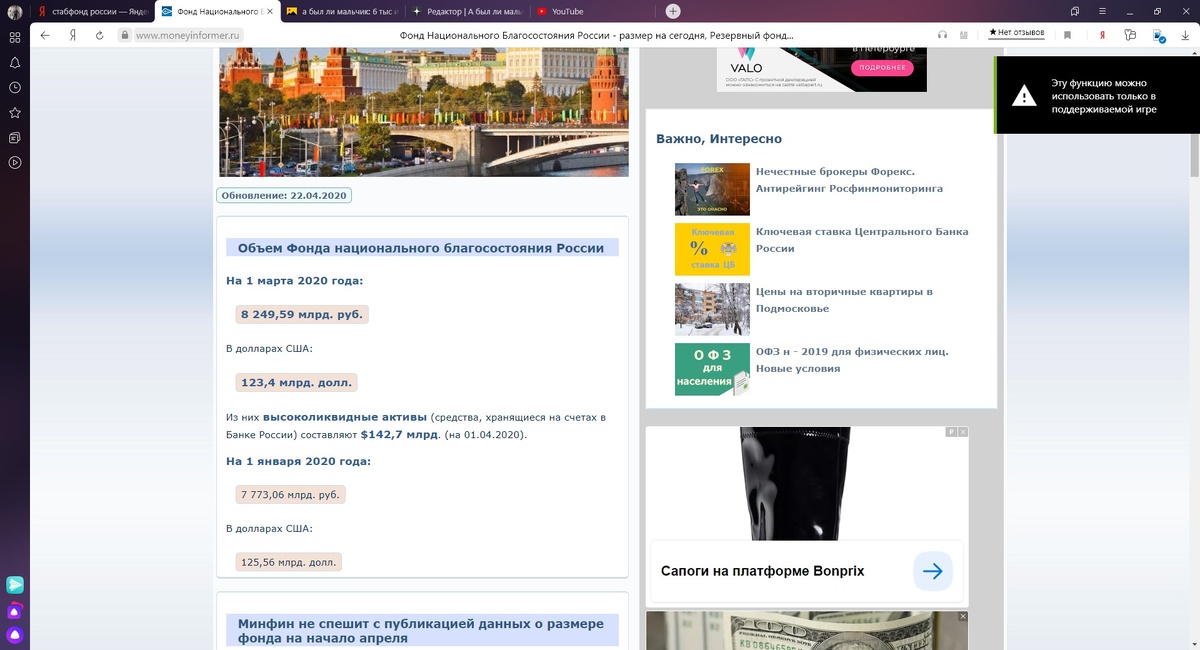1200x650 pixels.
Task: Click the red Я icon in toolbar
Action: [1102, 34]
